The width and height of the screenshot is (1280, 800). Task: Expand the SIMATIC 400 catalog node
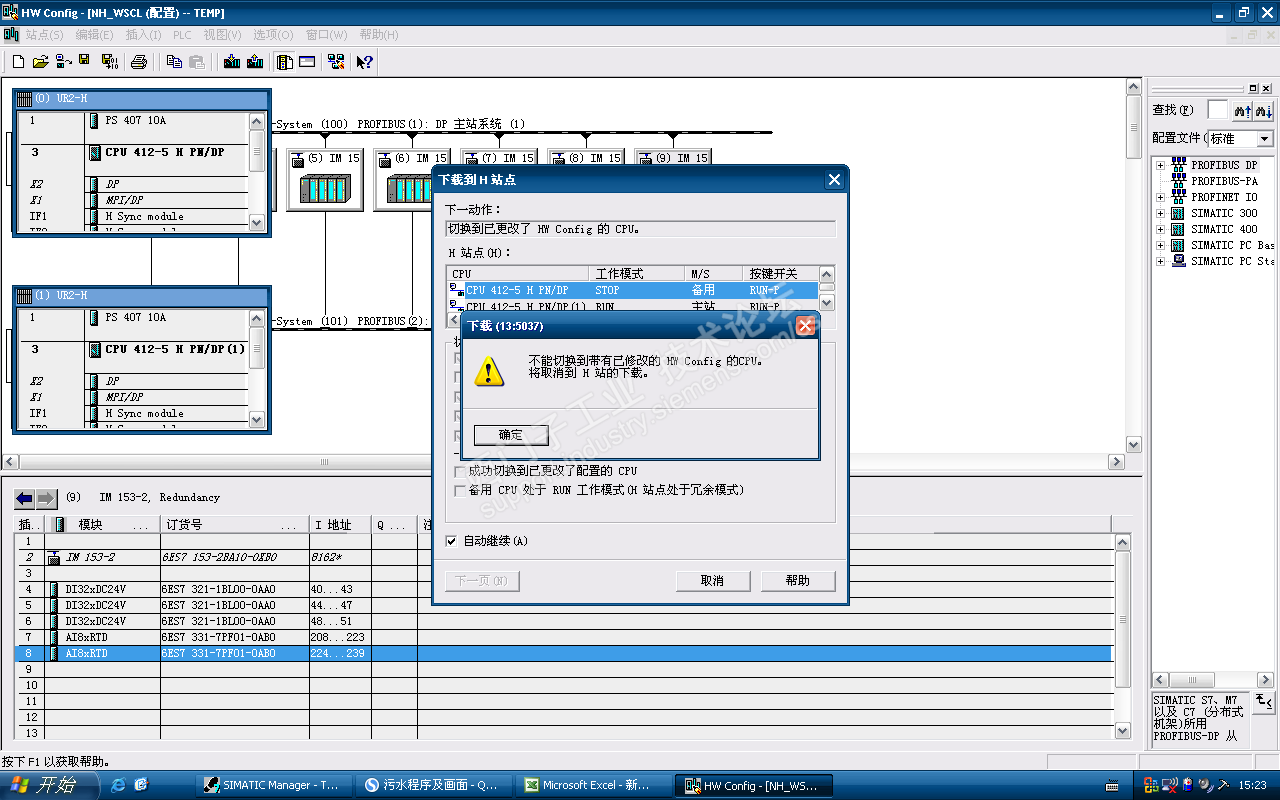[1160, 229]
